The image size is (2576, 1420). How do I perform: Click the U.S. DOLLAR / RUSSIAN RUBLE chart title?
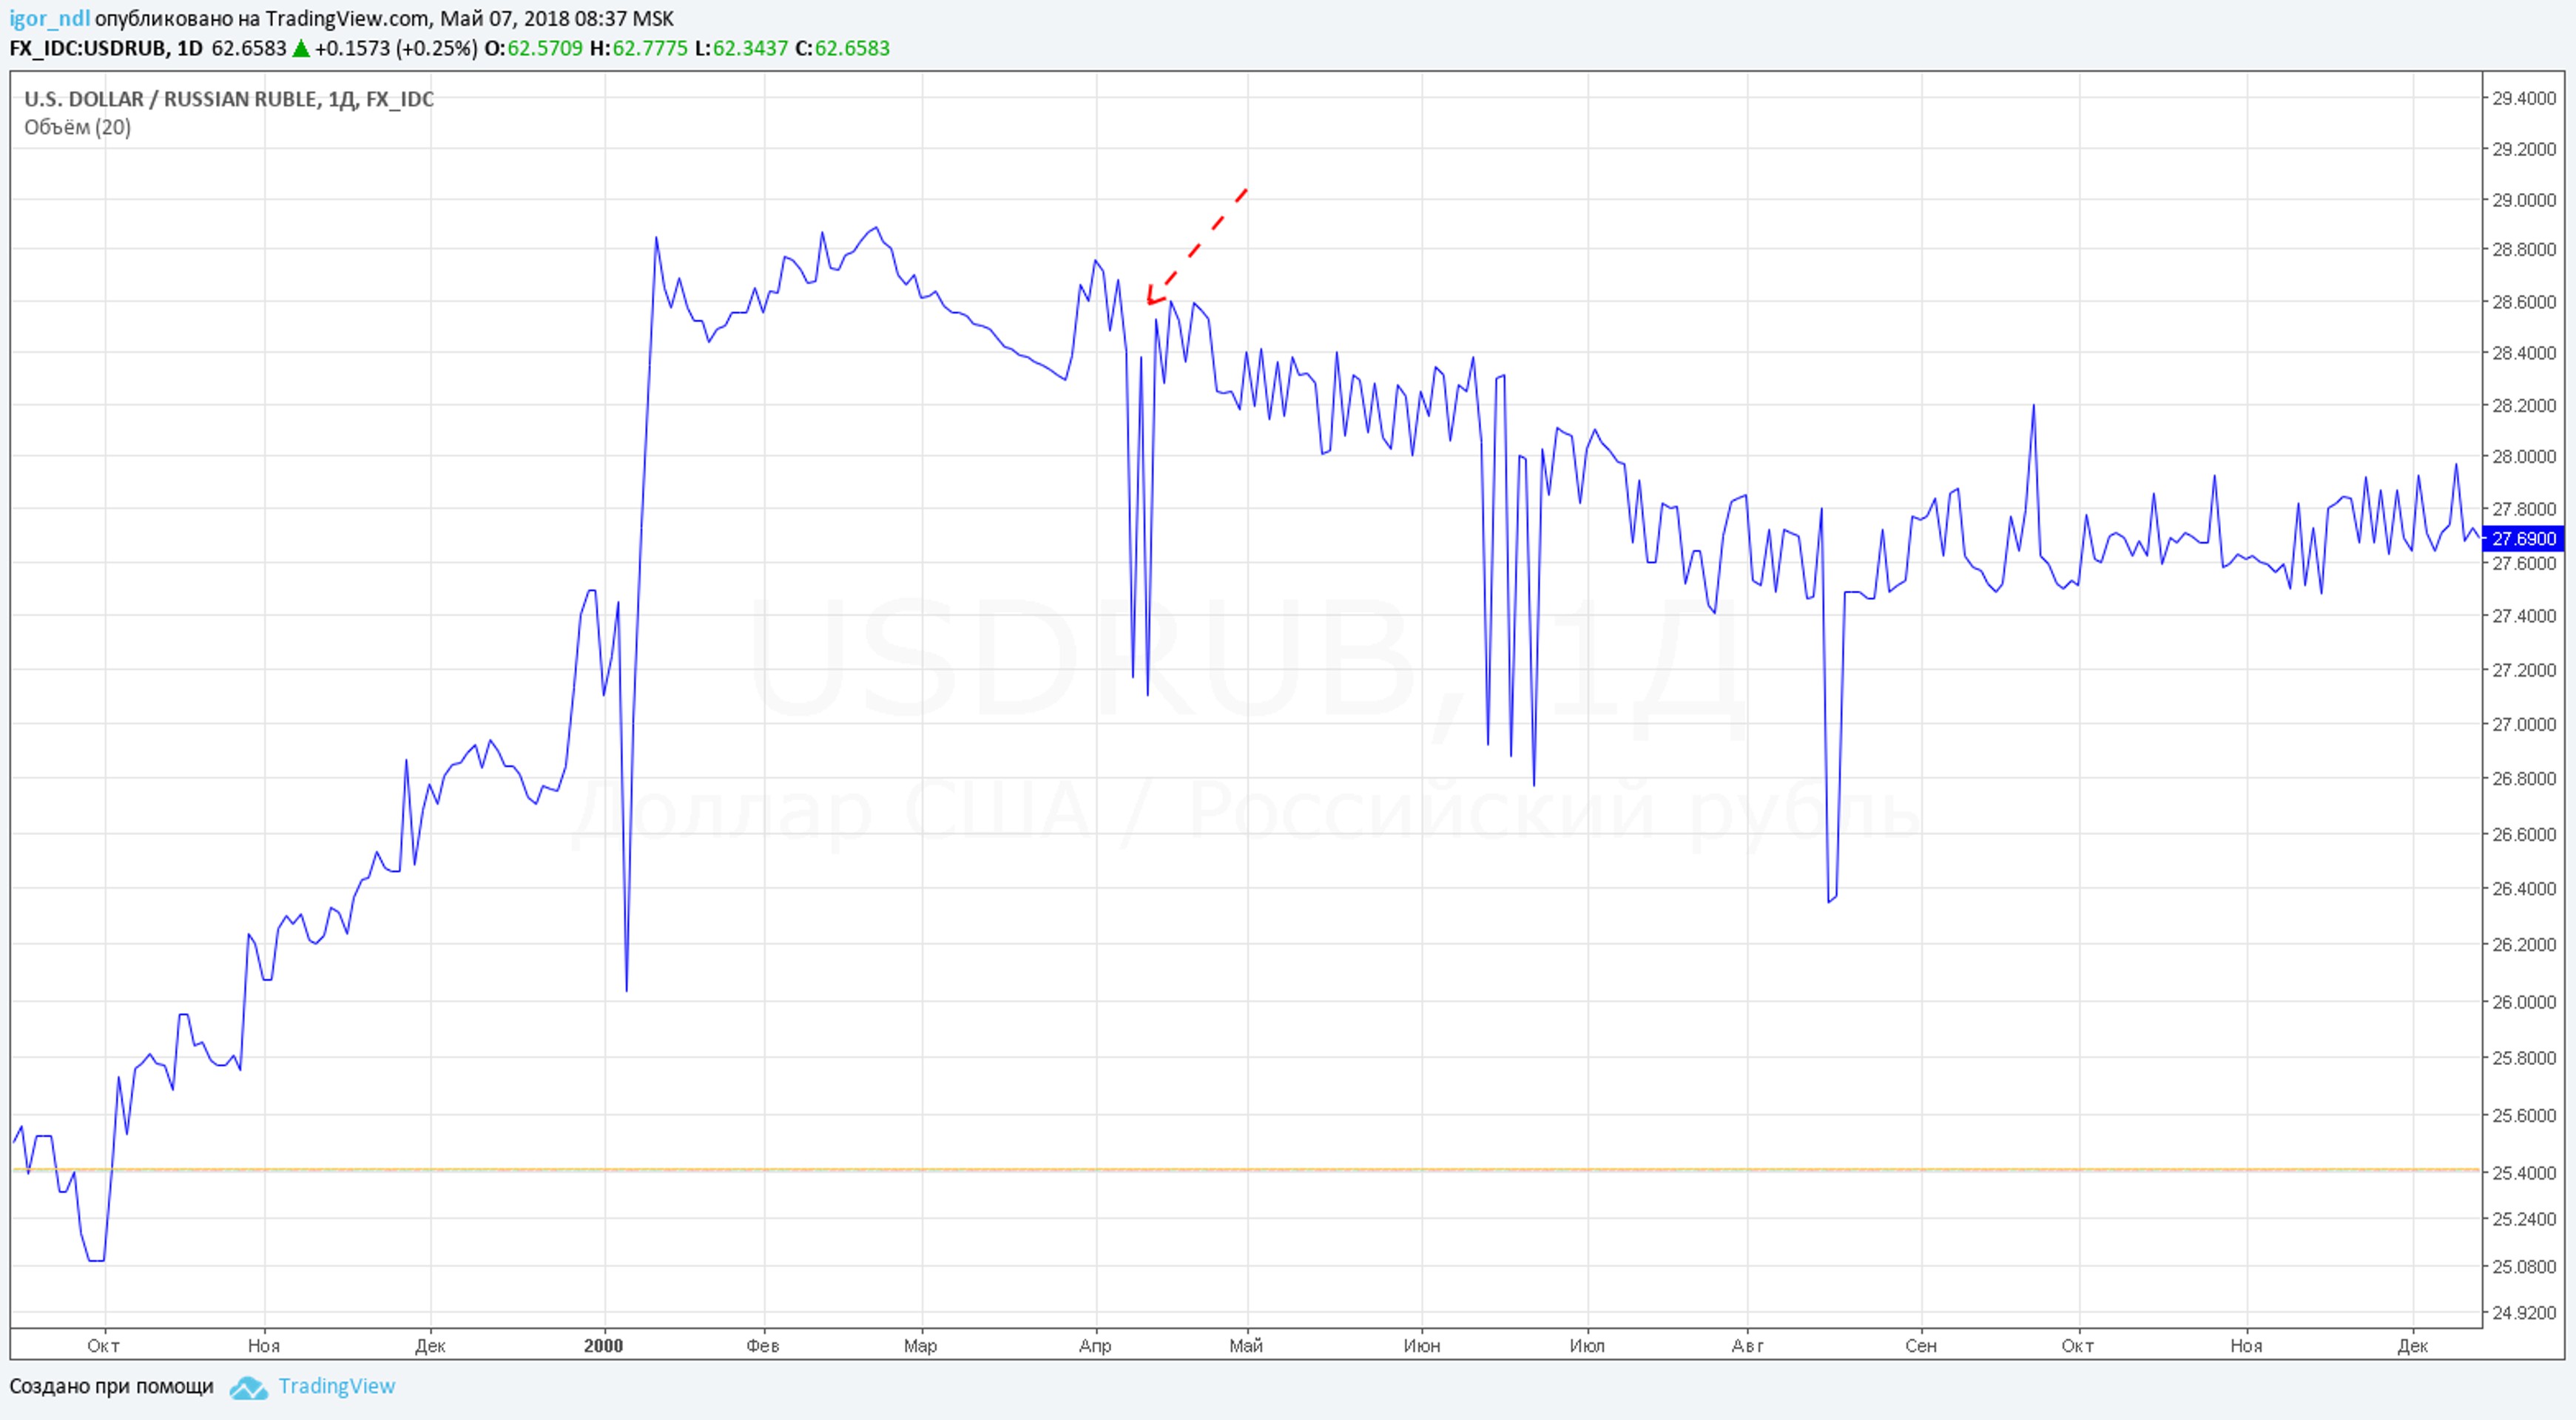(x=228, y=99)
